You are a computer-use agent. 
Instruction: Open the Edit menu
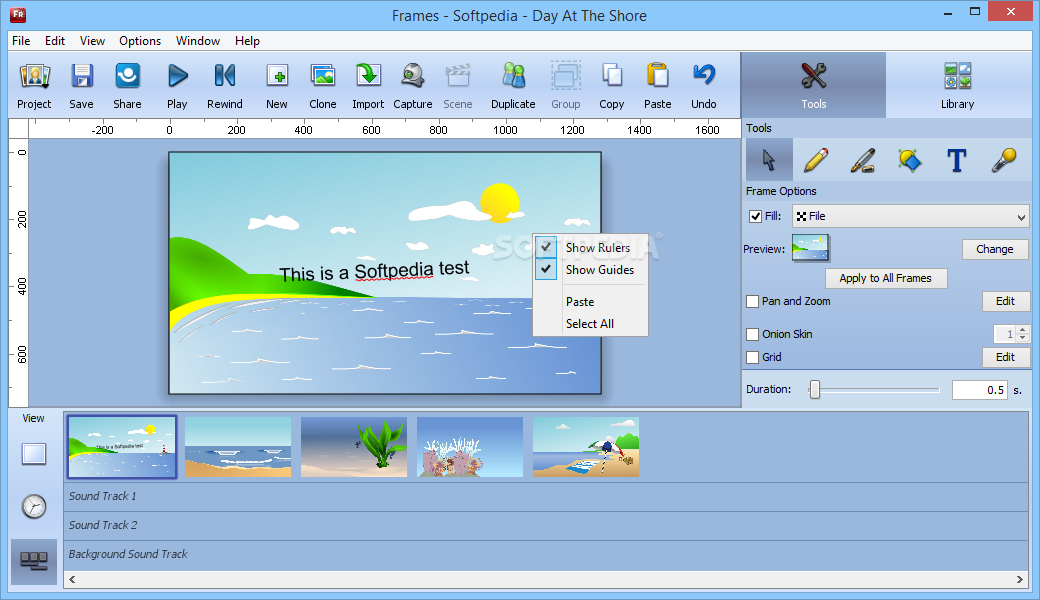(x=55, y=40)
